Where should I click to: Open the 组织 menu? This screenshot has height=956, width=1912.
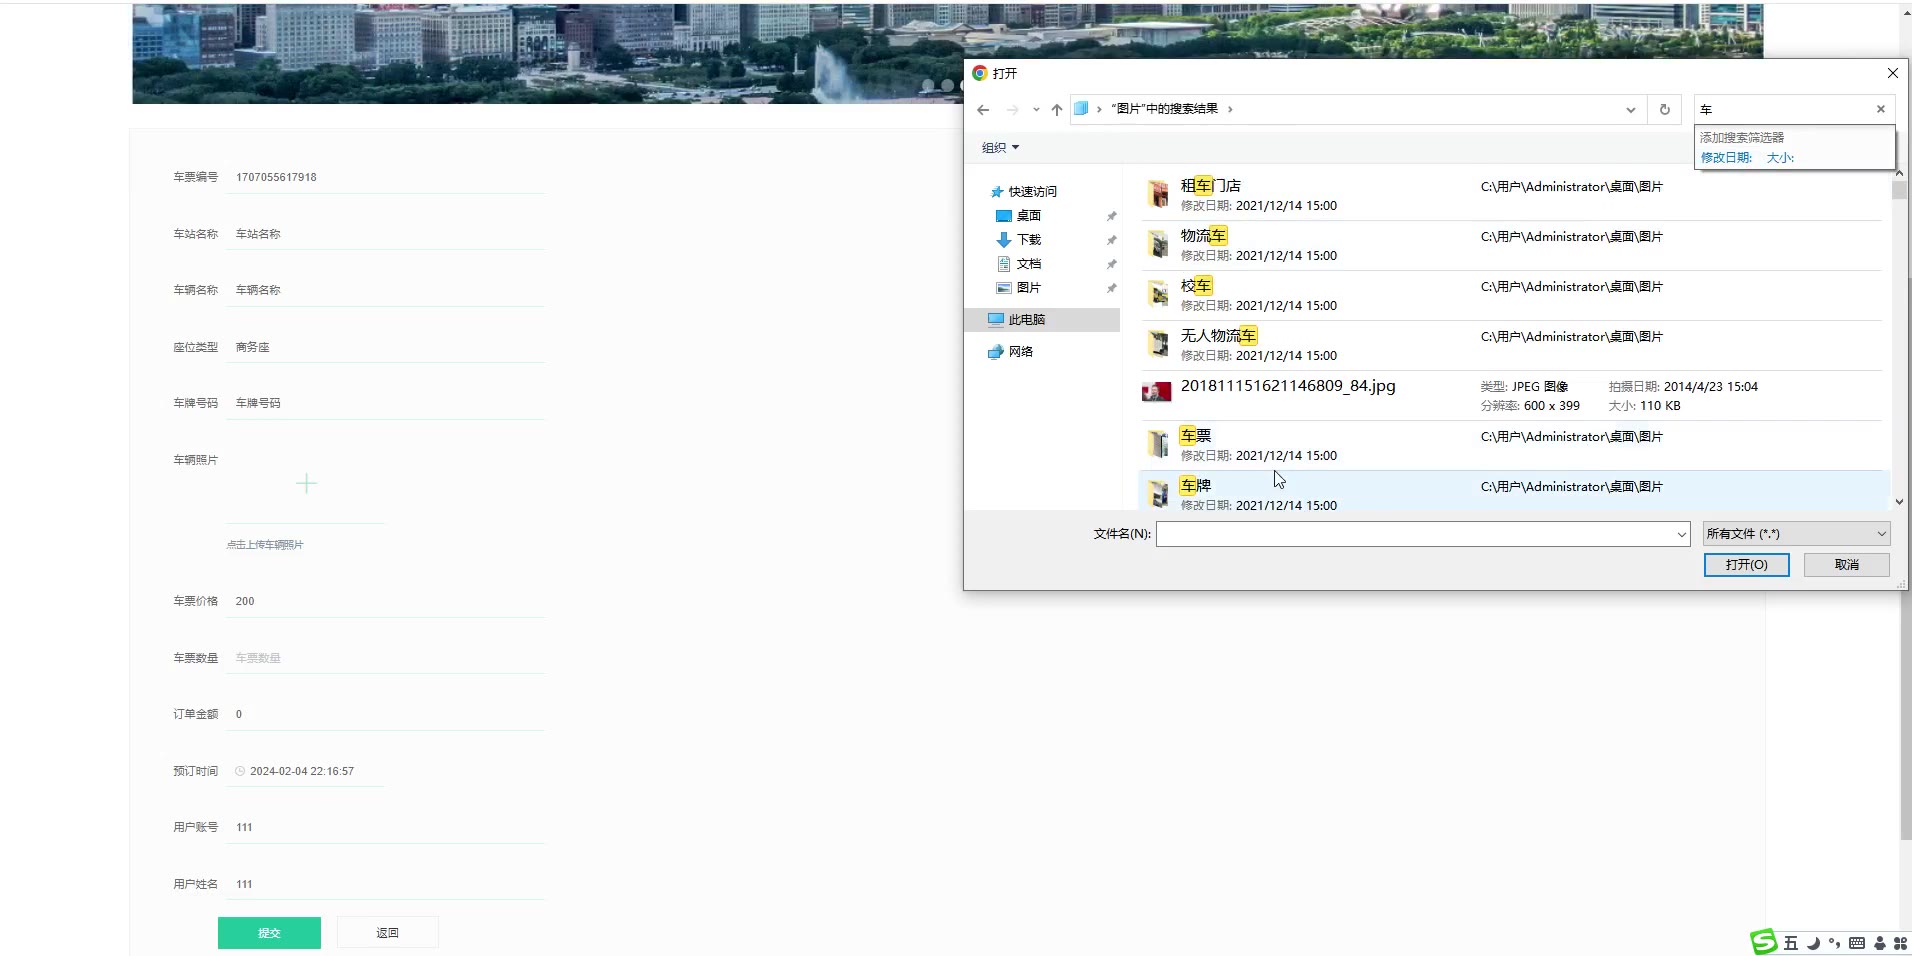point(1000,148)
